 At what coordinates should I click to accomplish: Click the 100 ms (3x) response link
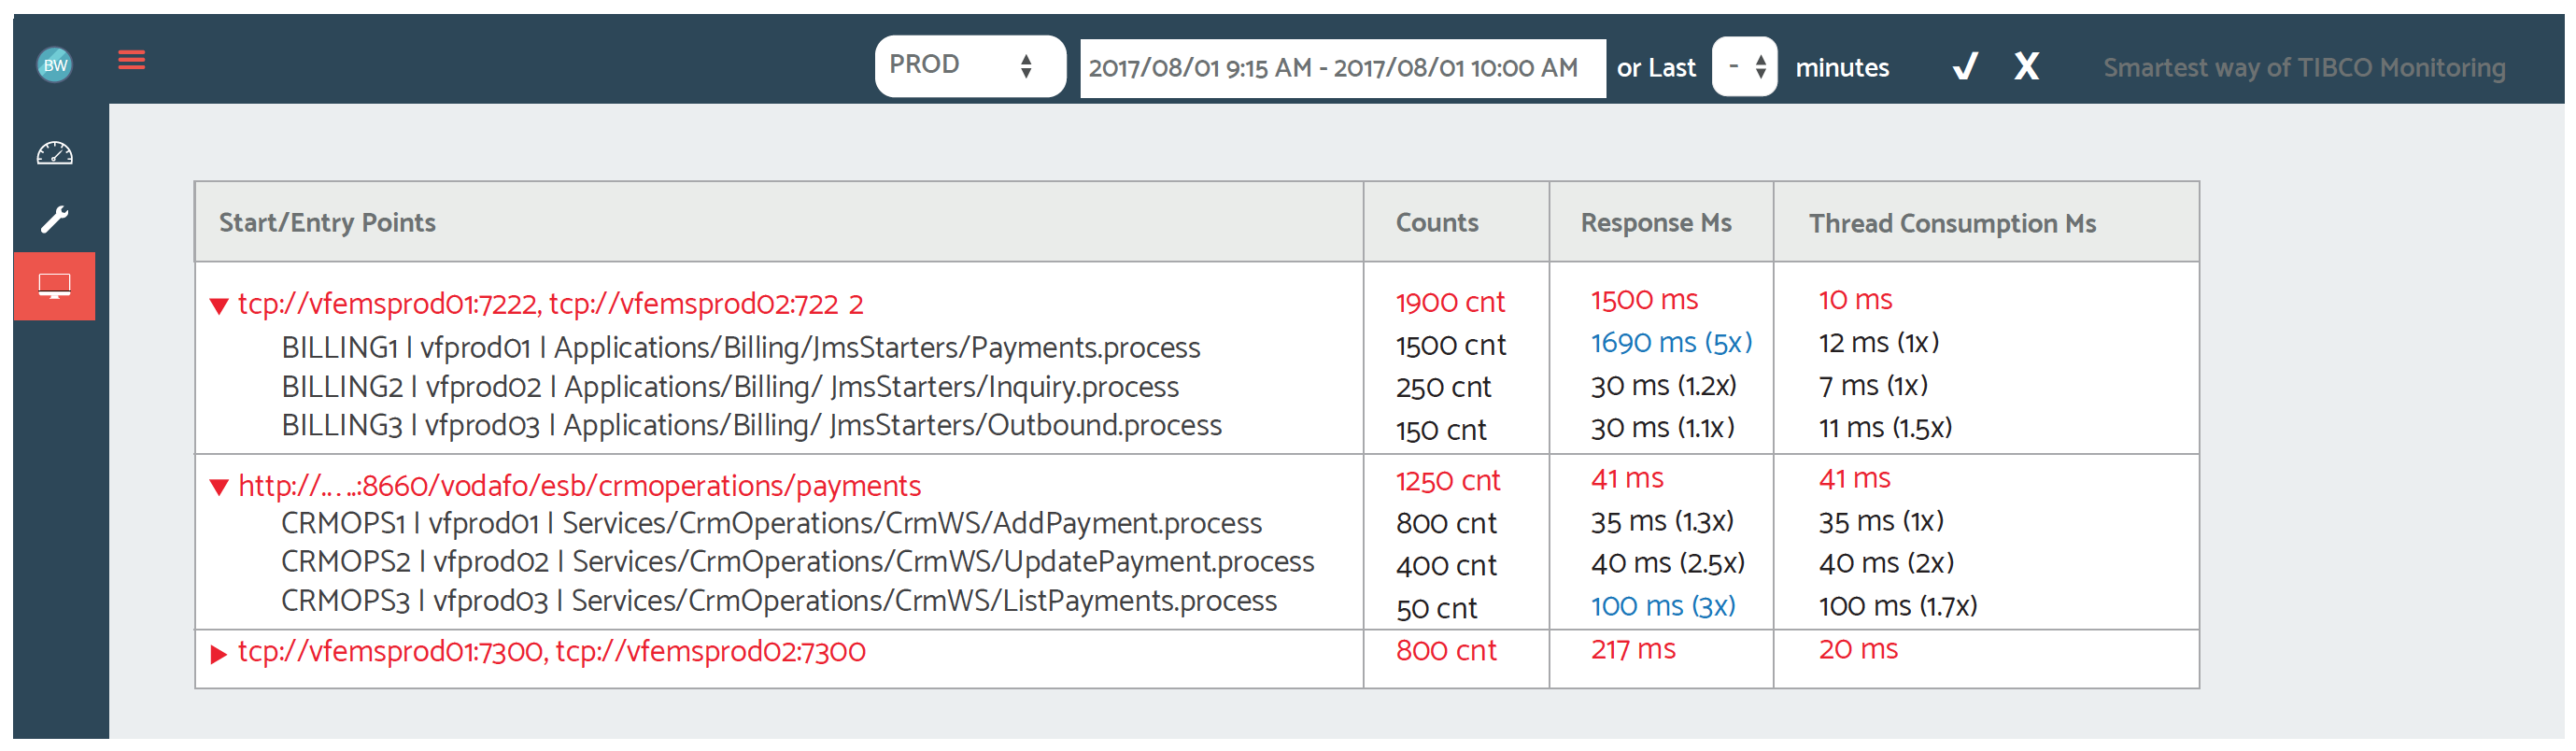(1662, 606)
